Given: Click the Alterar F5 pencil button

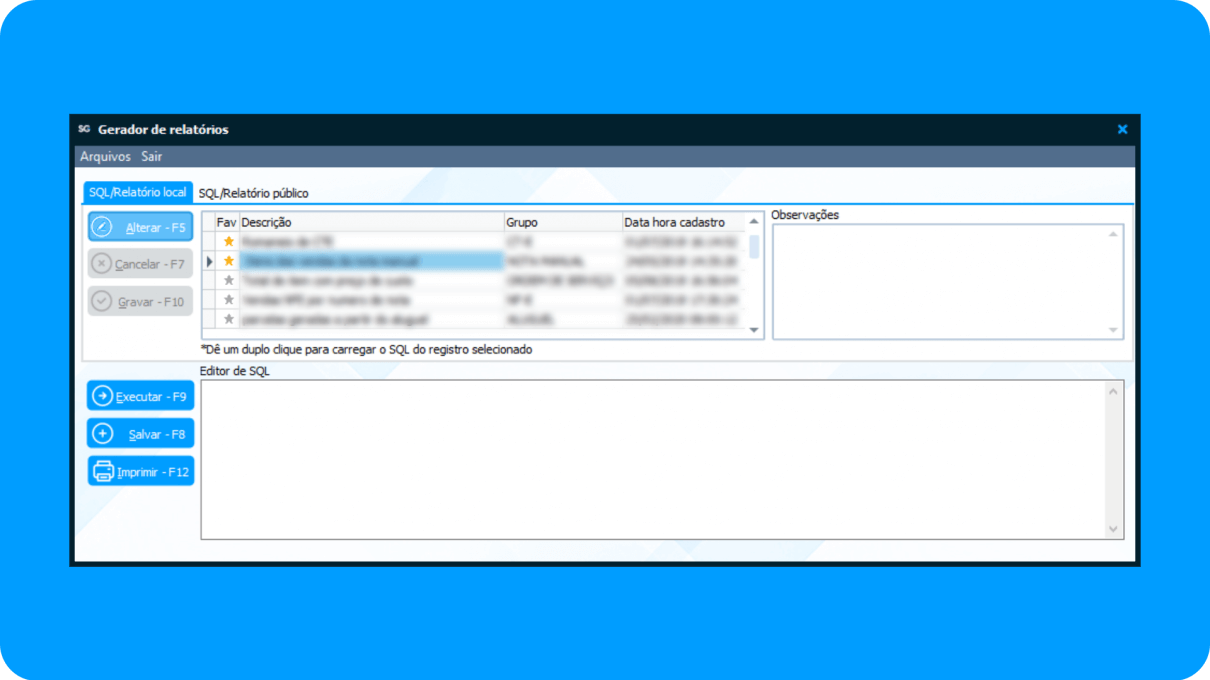Looking at the screenshot, I should coord(140,227).
